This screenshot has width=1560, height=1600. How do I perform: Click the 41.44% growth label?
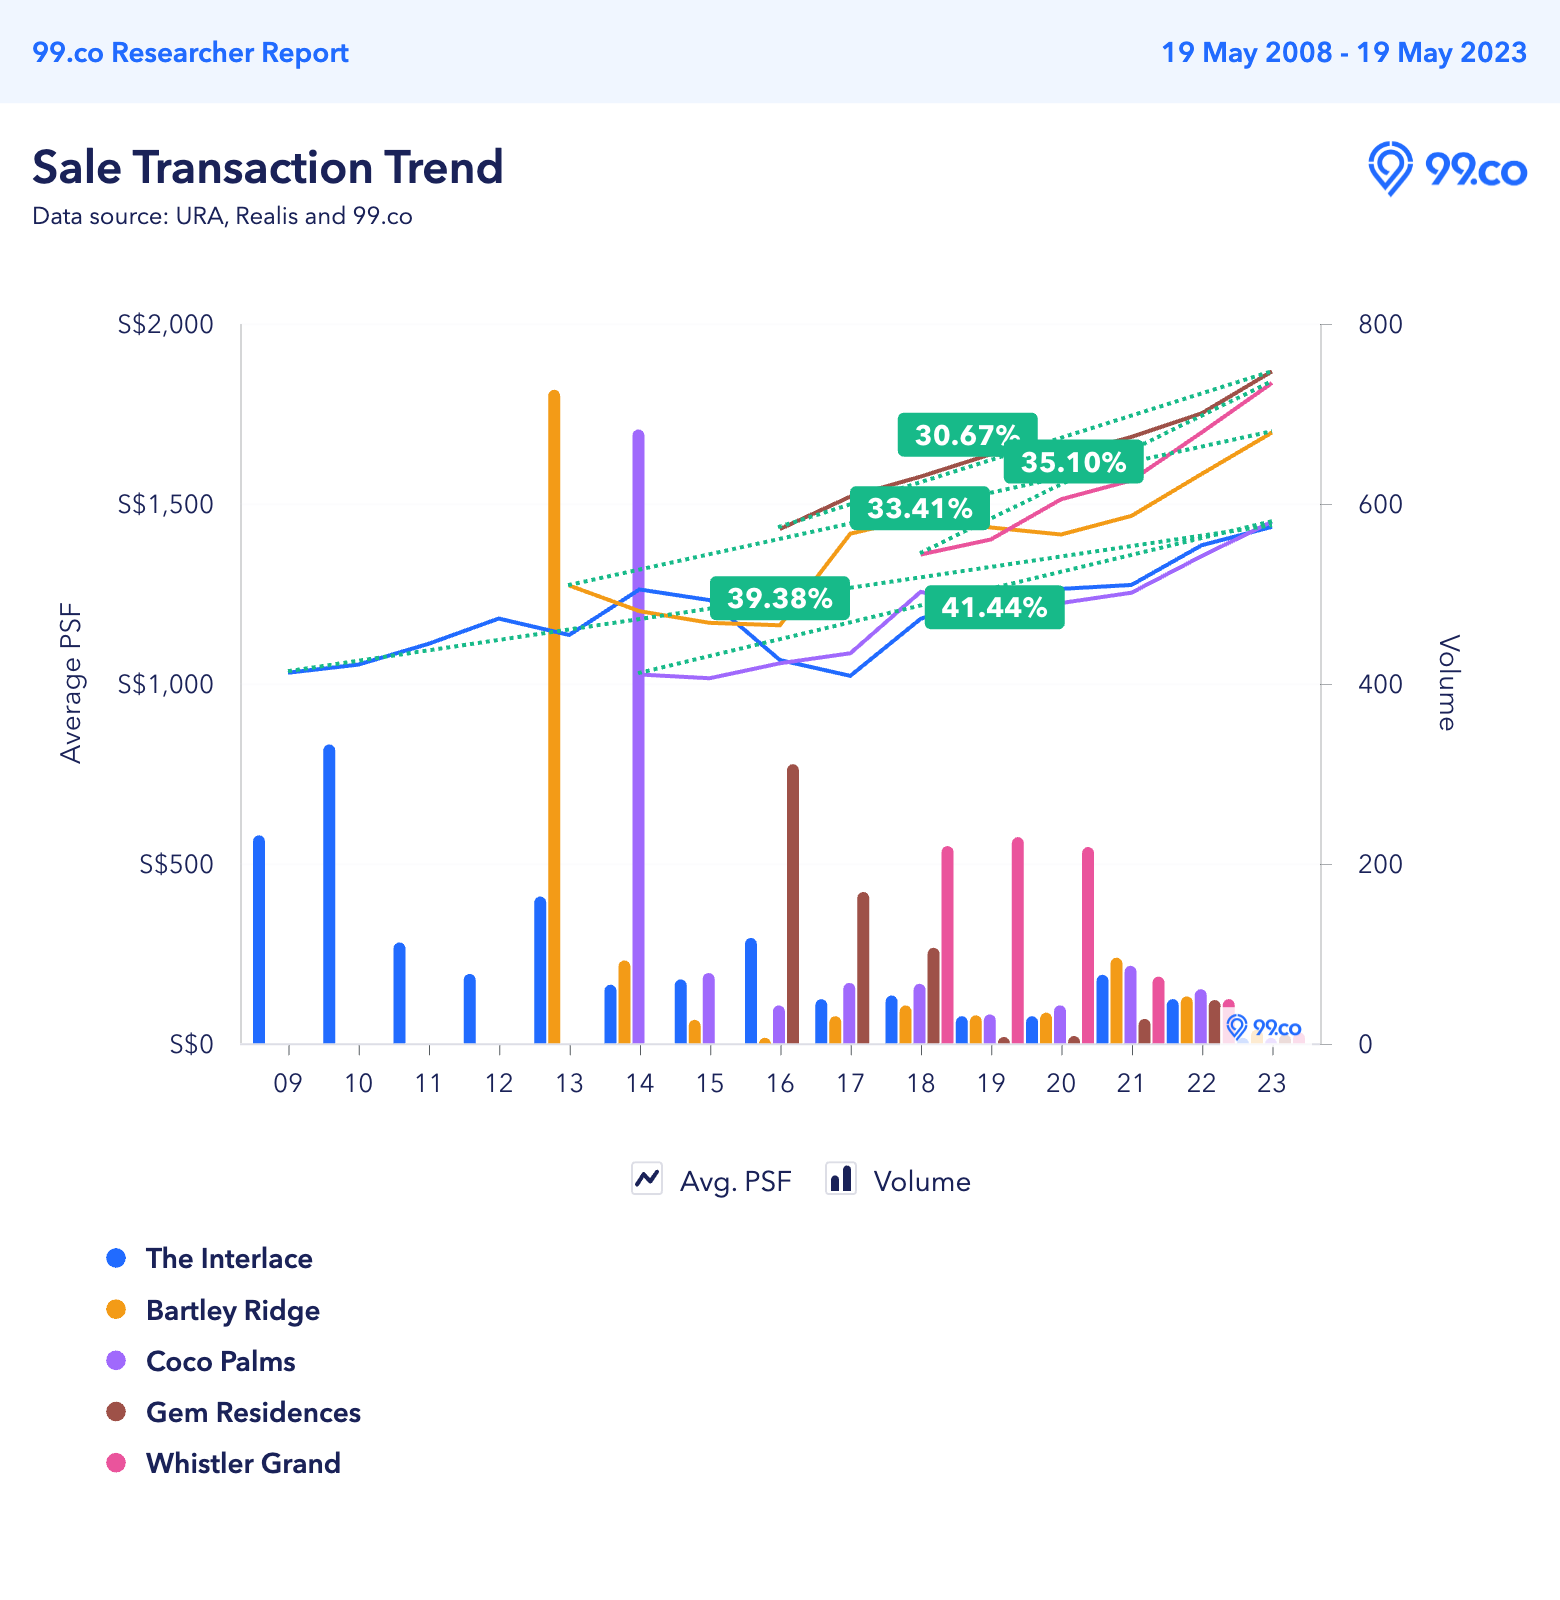[994, 607]
